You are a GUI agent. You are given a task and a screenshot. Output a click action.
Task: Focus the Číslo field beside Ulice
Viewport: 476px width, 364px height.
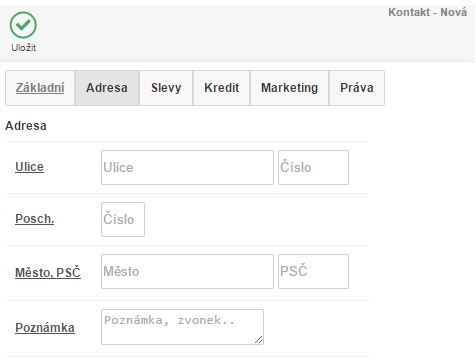pos(313,167)
